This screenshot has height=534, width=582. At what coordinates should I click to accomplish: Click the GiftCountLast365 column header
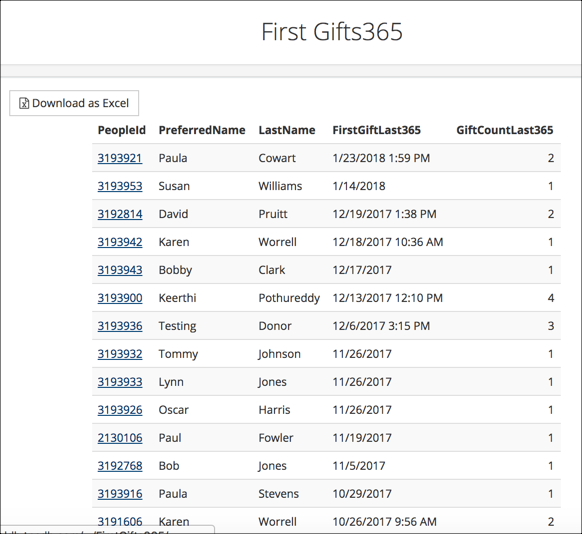[505, 130]
